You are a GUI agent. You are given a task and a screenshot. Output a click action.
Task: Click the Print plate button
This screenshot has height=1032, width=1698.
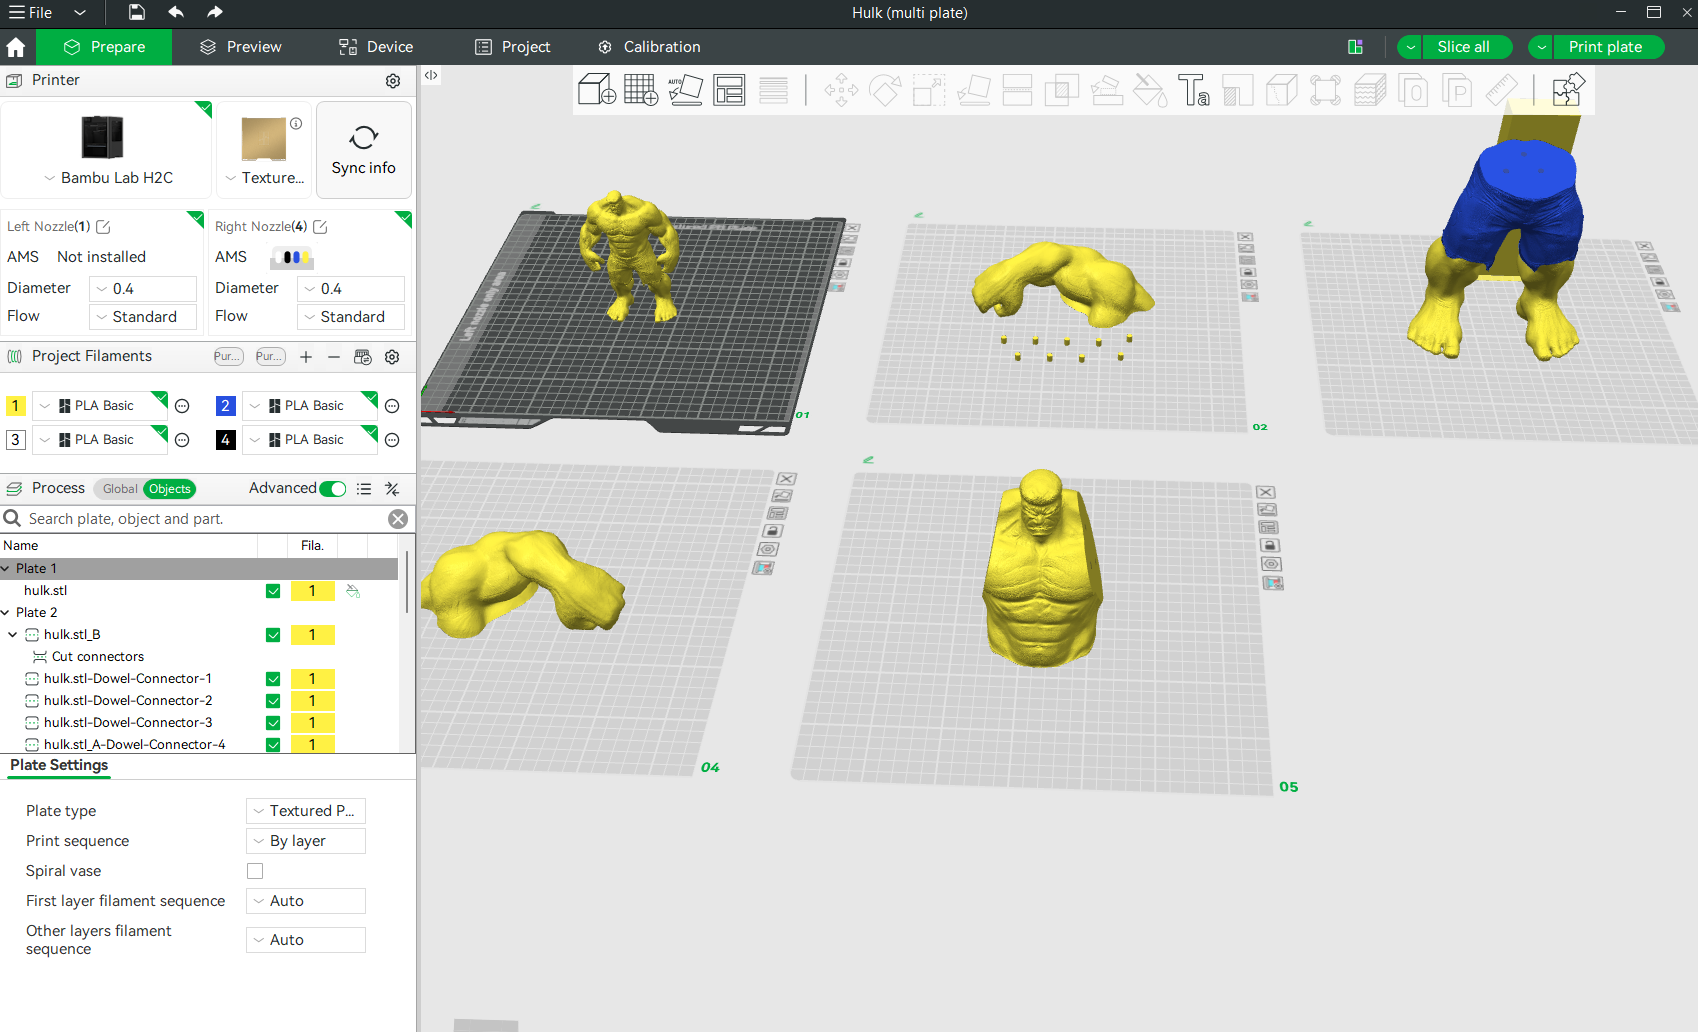pyautogui.click(x=1609, y=47)
